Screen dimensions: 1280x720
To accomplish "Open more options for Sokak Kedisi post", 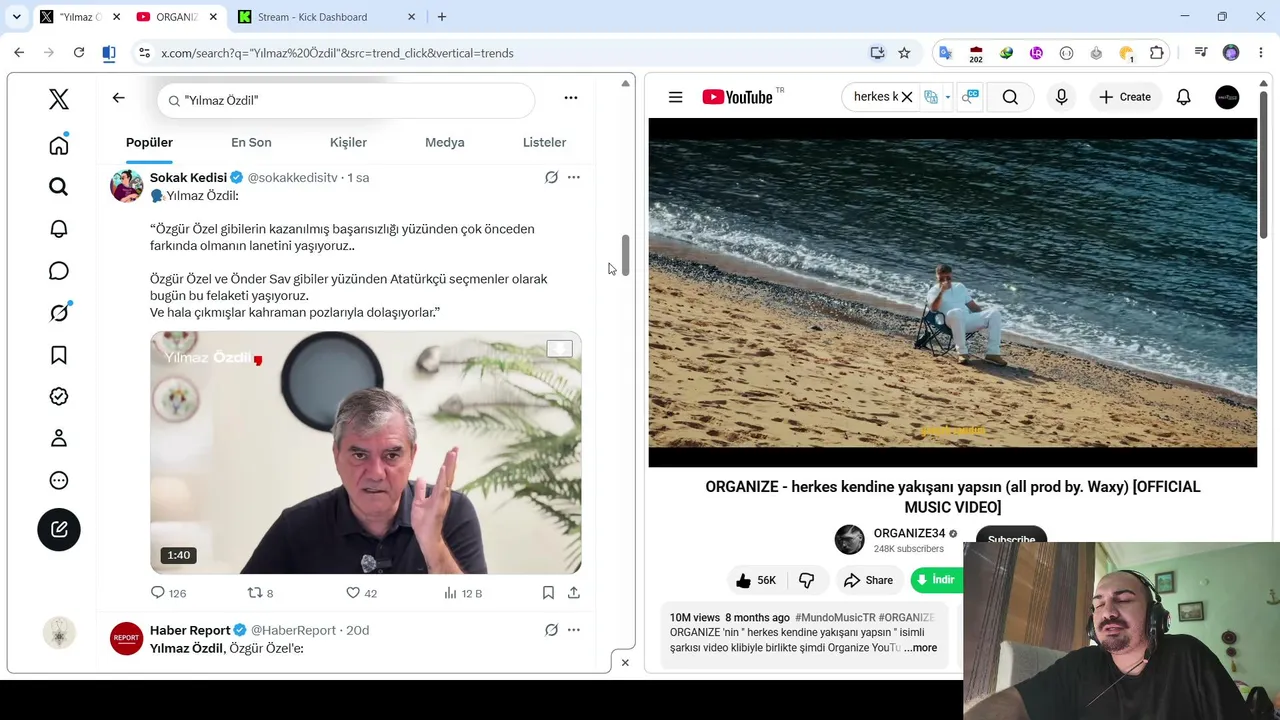I will 574,177.
